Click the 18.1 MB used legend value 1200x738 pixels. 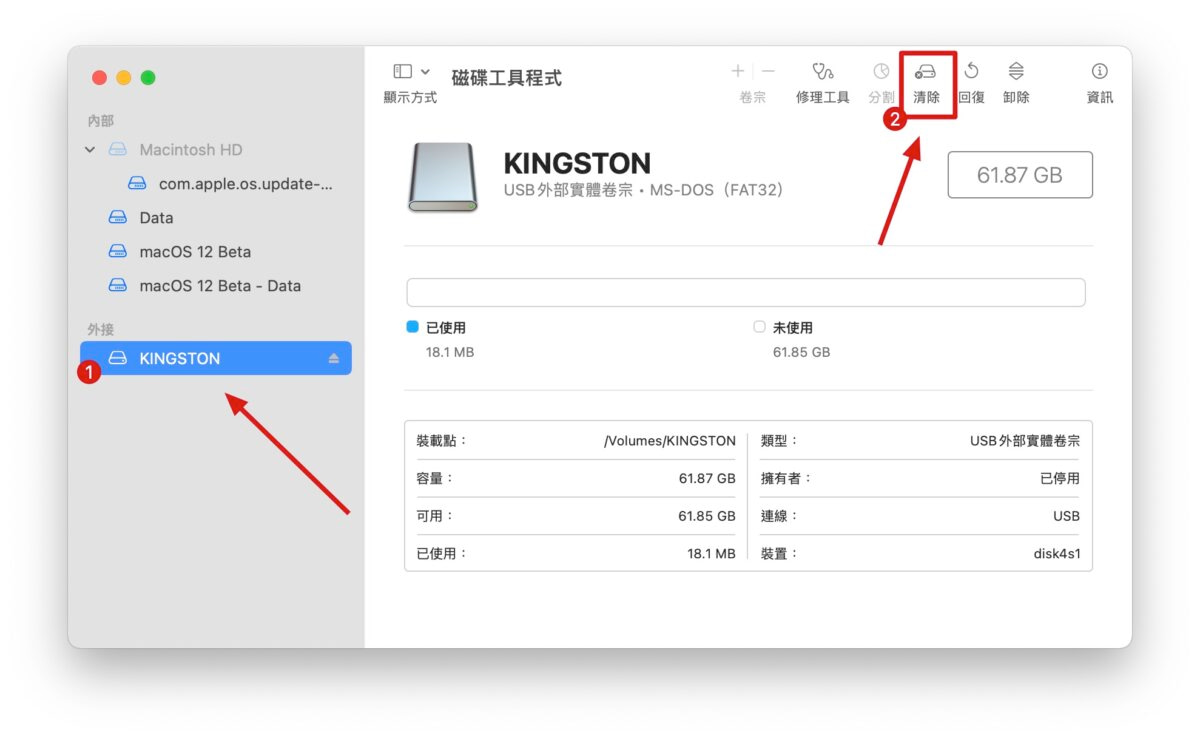(450, 352)
